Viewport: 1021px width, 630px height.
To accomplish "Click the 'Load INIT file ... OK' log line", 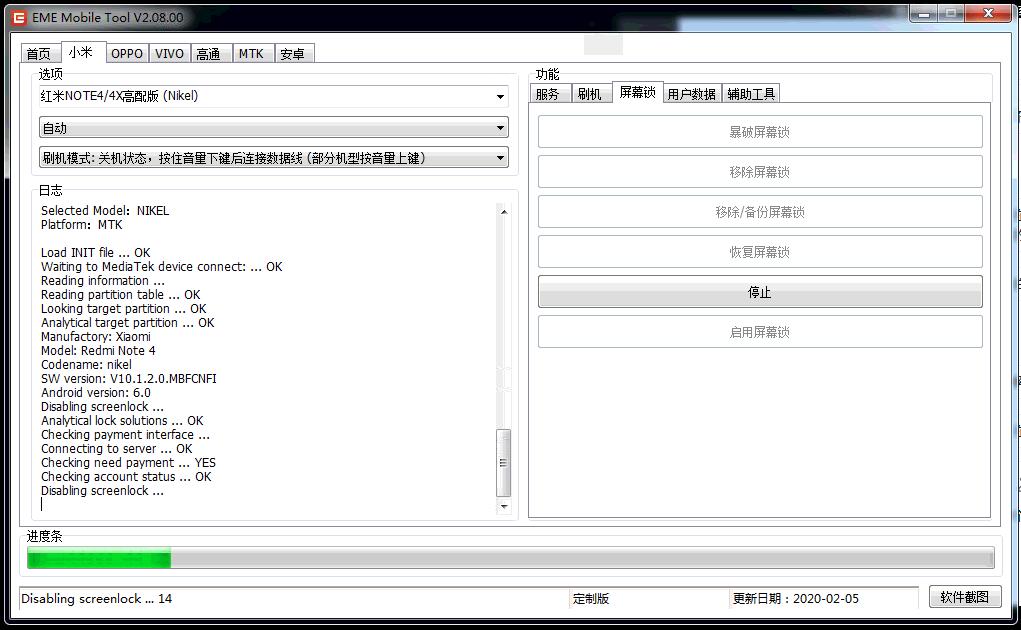I will point(96,253).
